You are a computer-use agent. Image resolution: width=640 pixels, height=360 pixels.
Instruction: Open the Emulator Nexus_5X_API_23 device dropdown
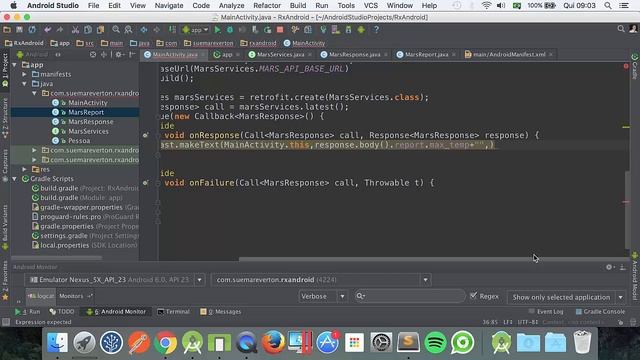pyautogui.click(x=200, y=280)
